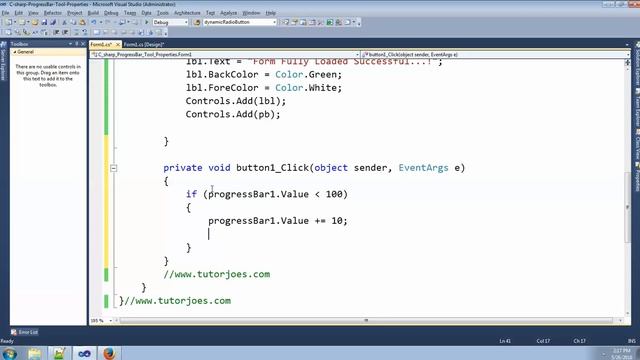Click the Save icon in toolbar
640x360 pixels.
point(44,22)
